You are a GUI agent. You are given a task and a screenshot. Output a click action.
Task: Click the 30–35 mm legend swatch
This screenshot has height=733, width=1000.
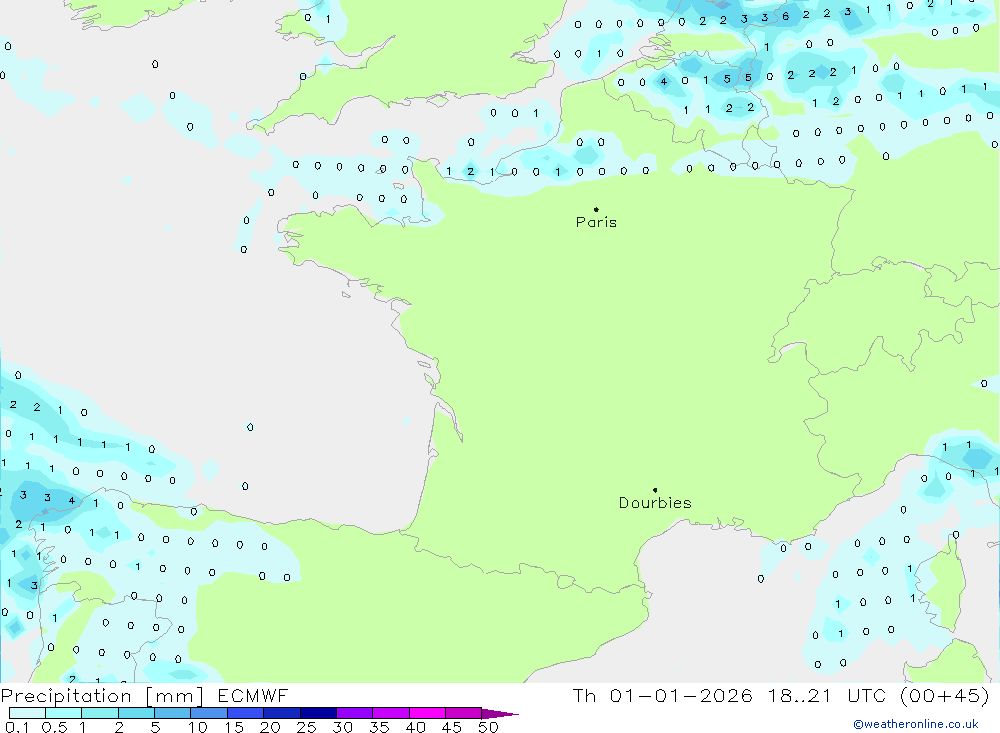coord(354,713)
